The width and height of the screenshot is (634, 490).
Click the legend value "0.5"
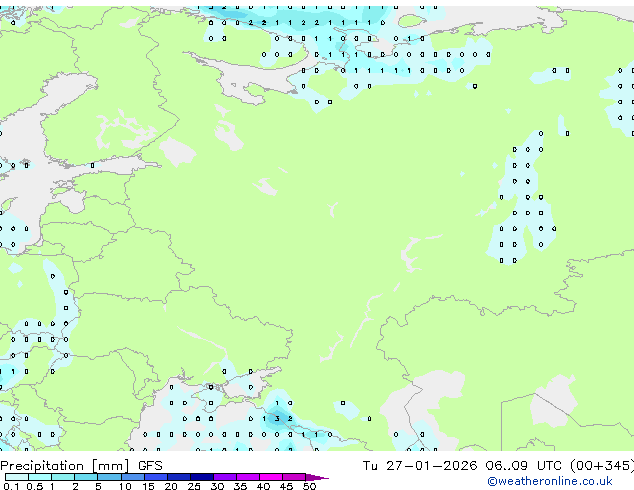pos(35,486)
